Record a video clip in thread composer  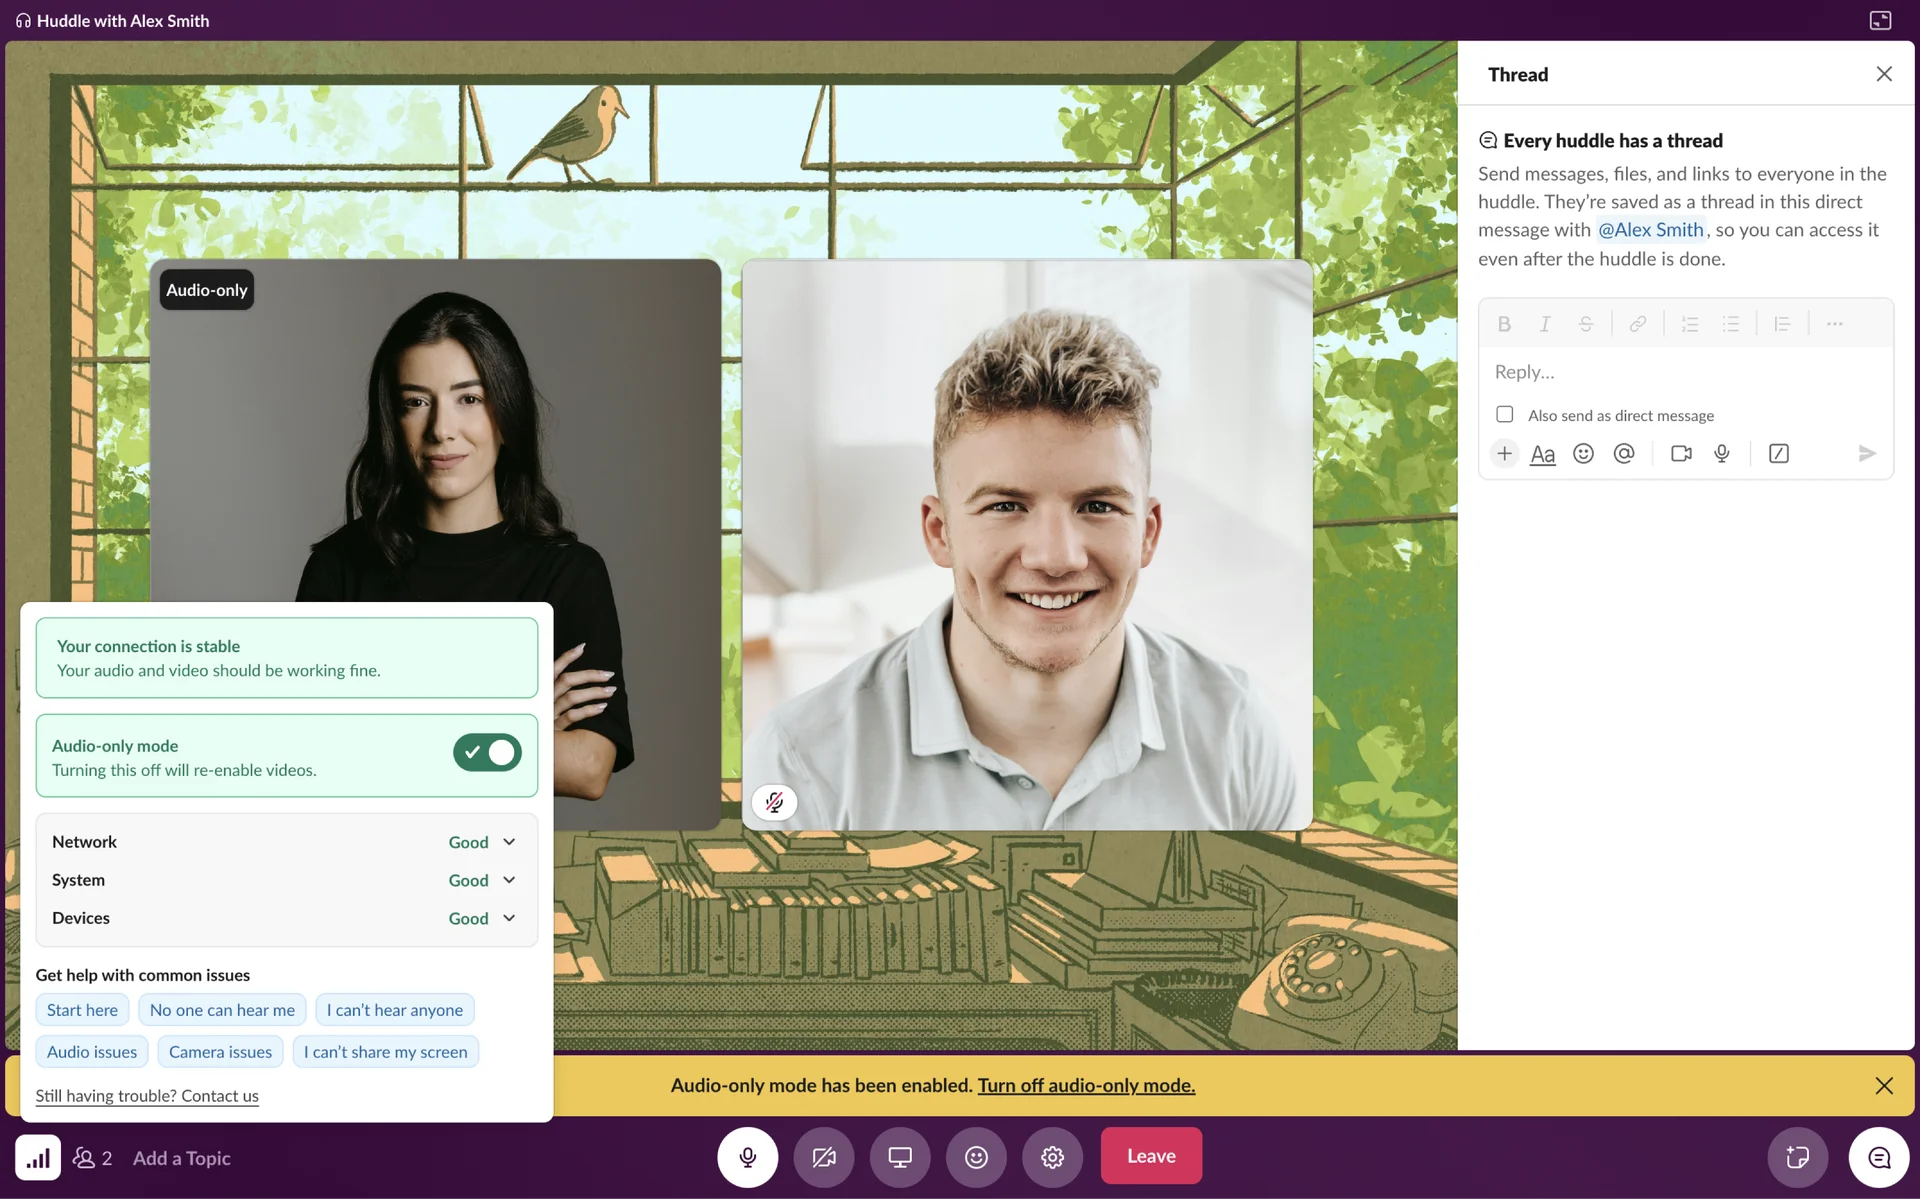(1681, 454)
